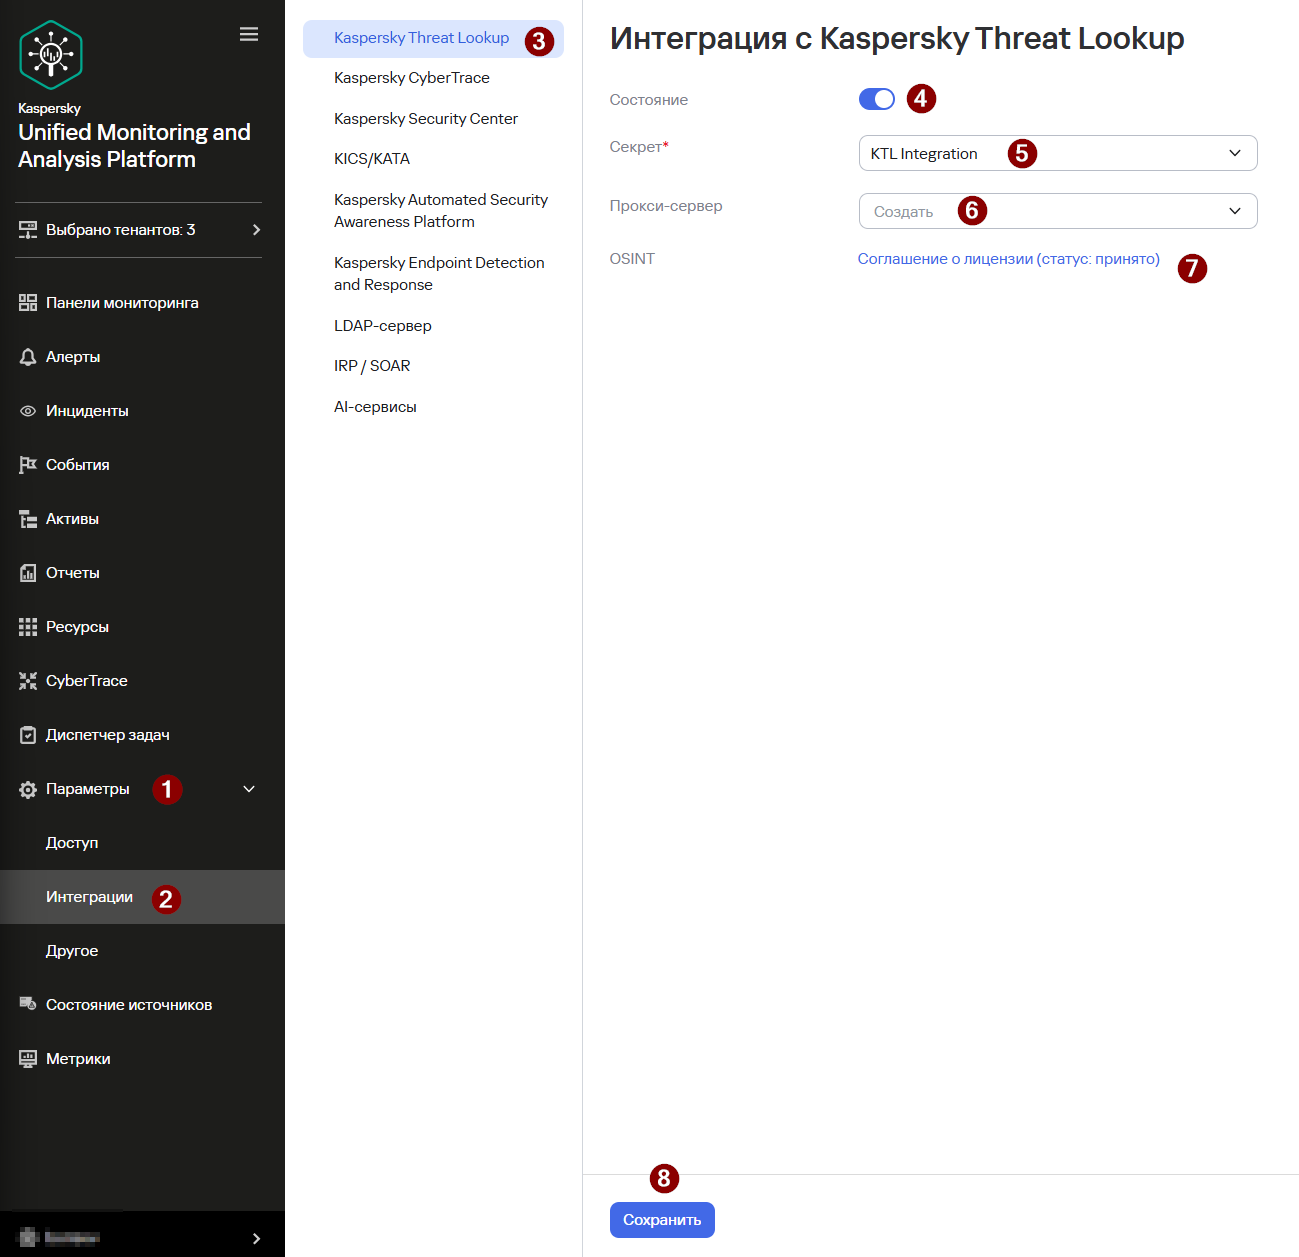1299x1257 pixels.
Task: Open the Ресурсы section
Action: click(77, 627)
